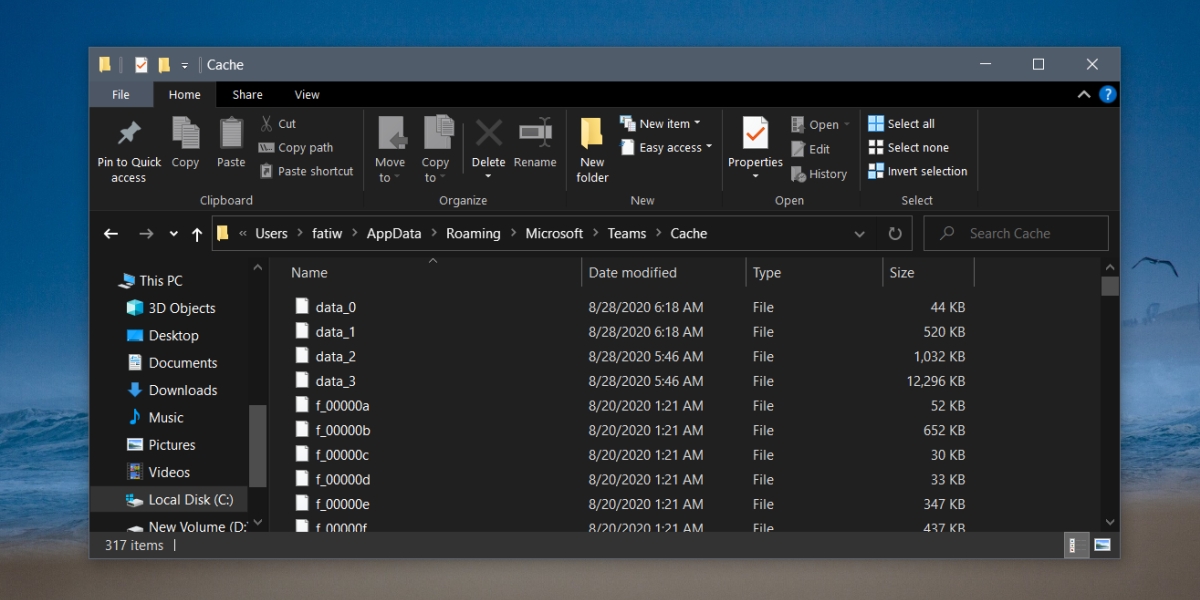This screenshot has width=1200, height=600.
Task: Open Help with the question mark button
Action: point(1107,94)
